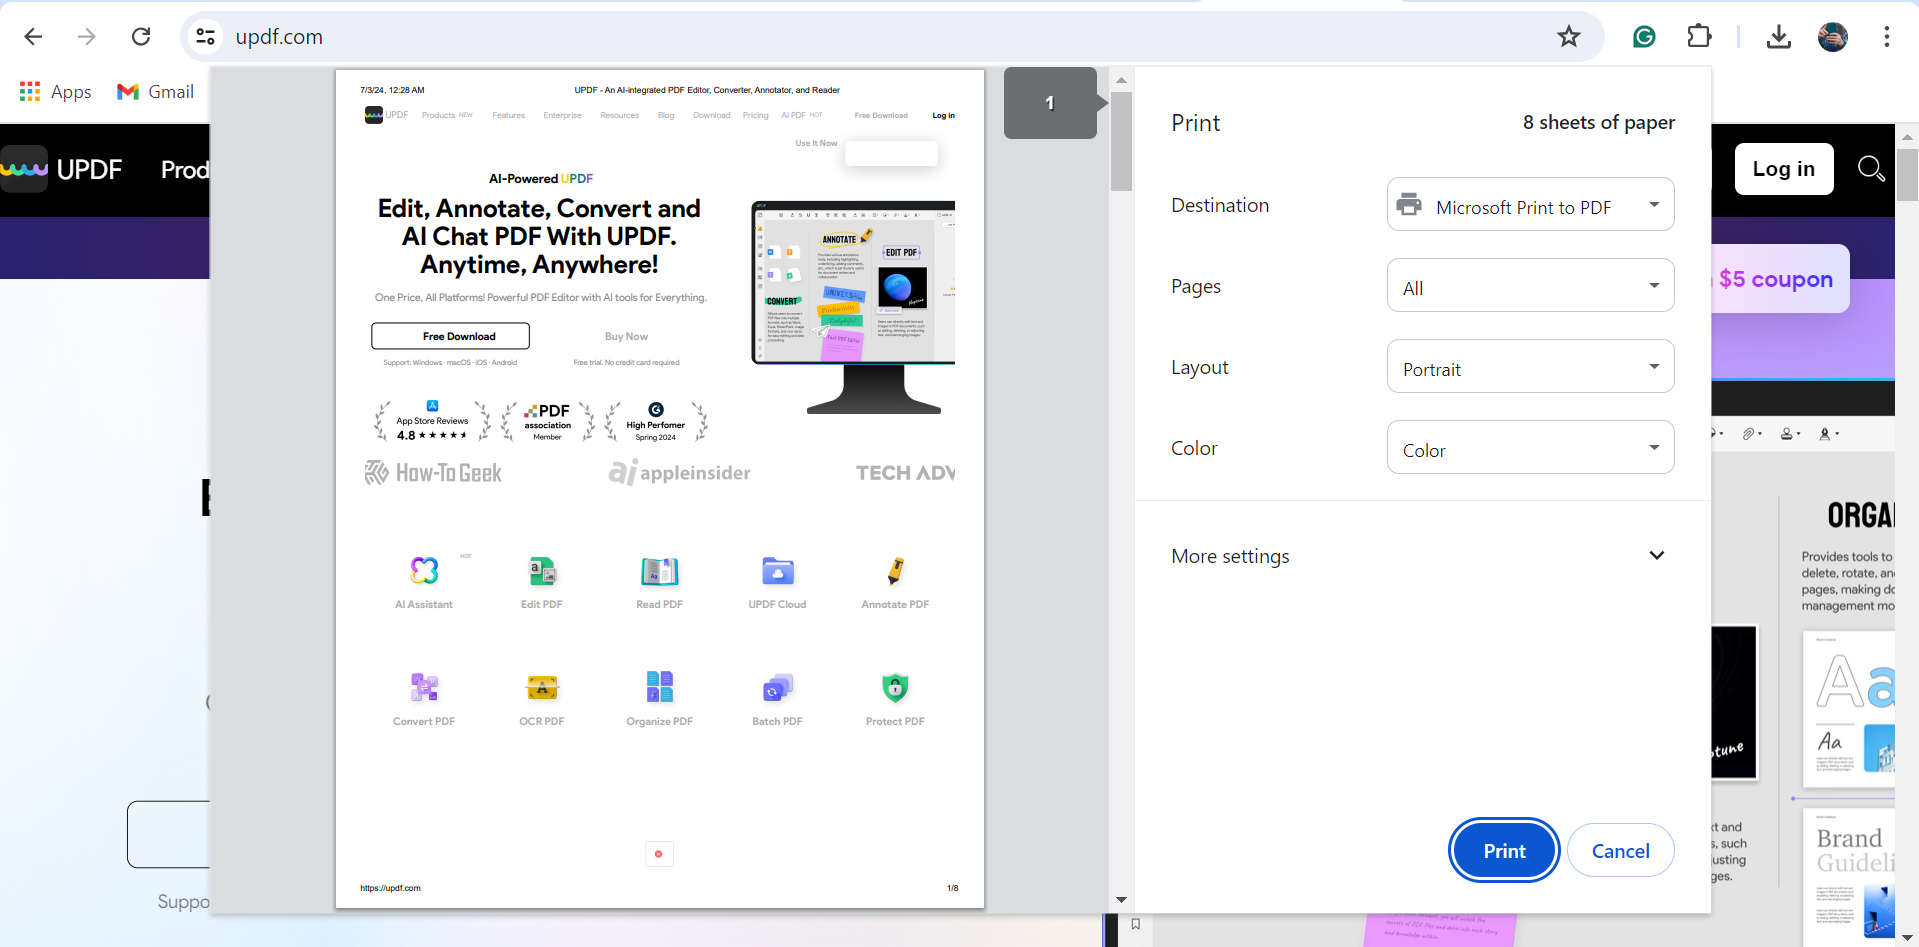The width and height of the screenshot is (1919, 947).
Task: Open the Pages dropdown set to All
Action: [x=1530, y=286]
